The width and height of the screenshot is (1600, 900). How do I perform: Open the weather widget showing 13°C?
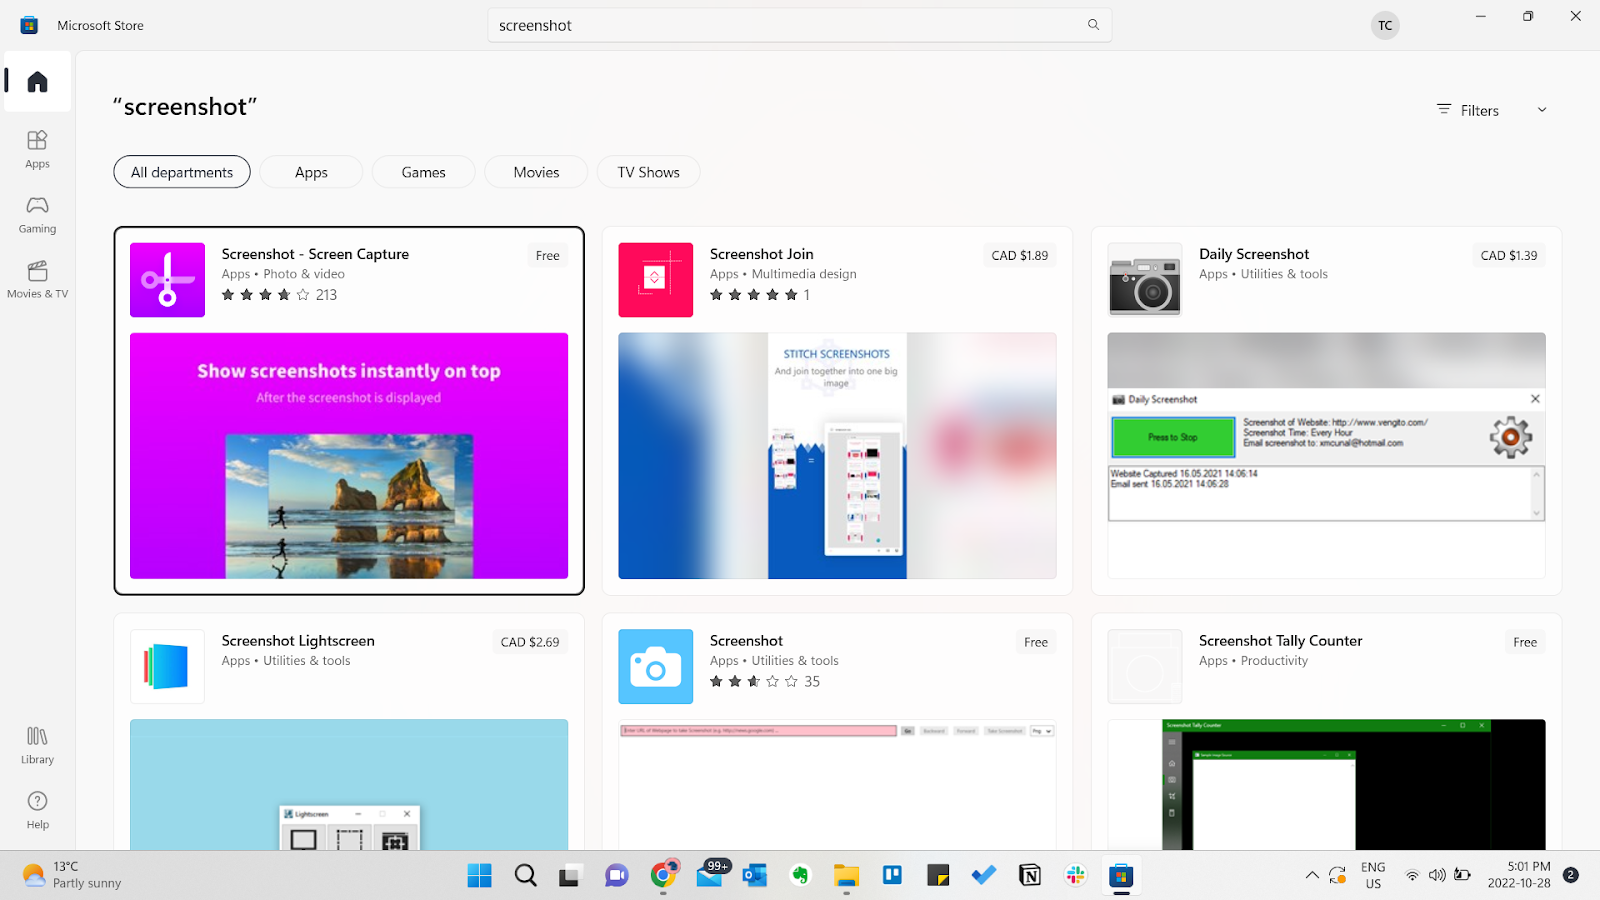point(72,875)
